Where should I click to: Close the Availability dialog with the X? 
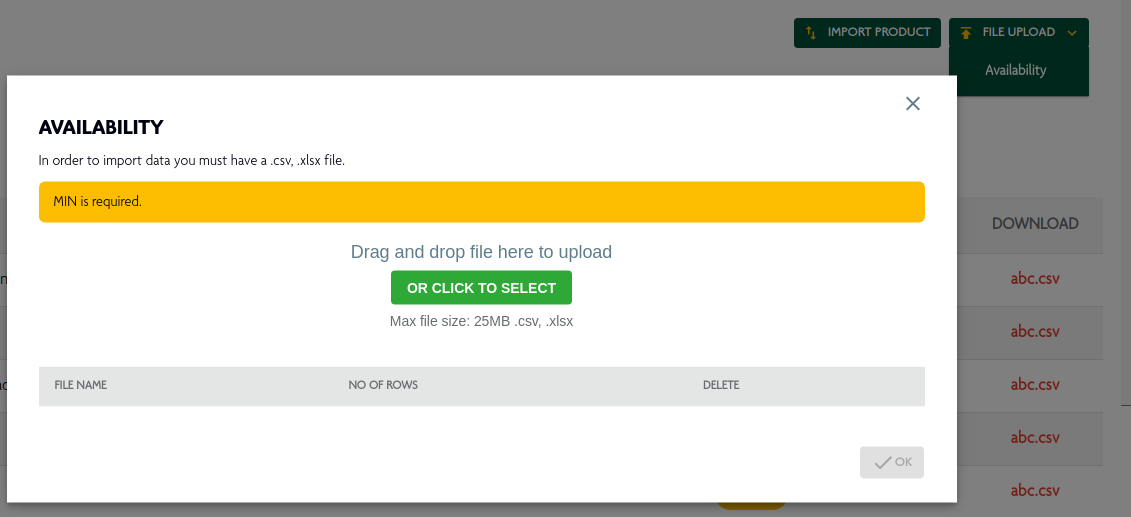[912, 104]
